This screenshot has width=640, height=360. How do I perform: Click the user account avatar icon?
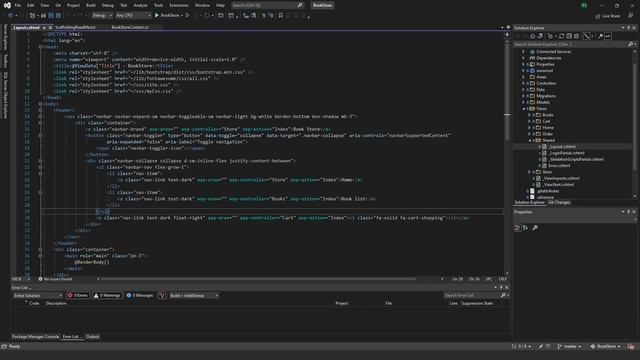[584, 5]
